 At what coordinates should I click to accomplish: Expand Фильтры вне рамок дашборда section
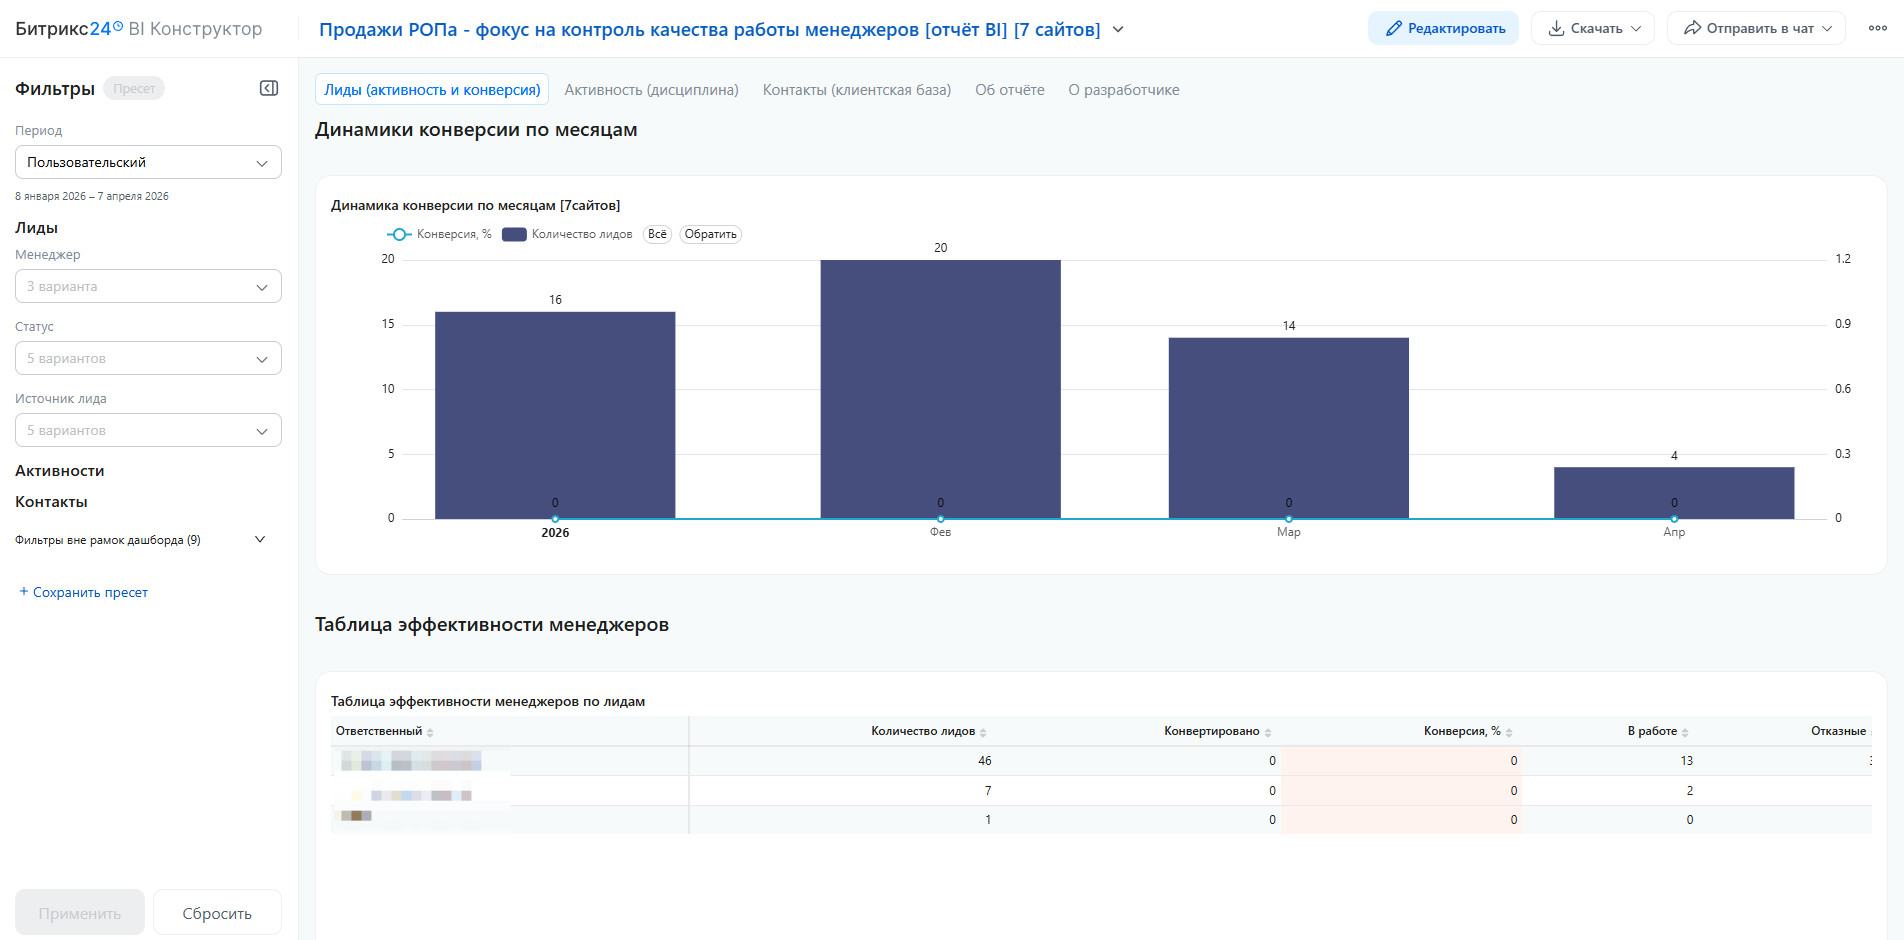point(260,540)
